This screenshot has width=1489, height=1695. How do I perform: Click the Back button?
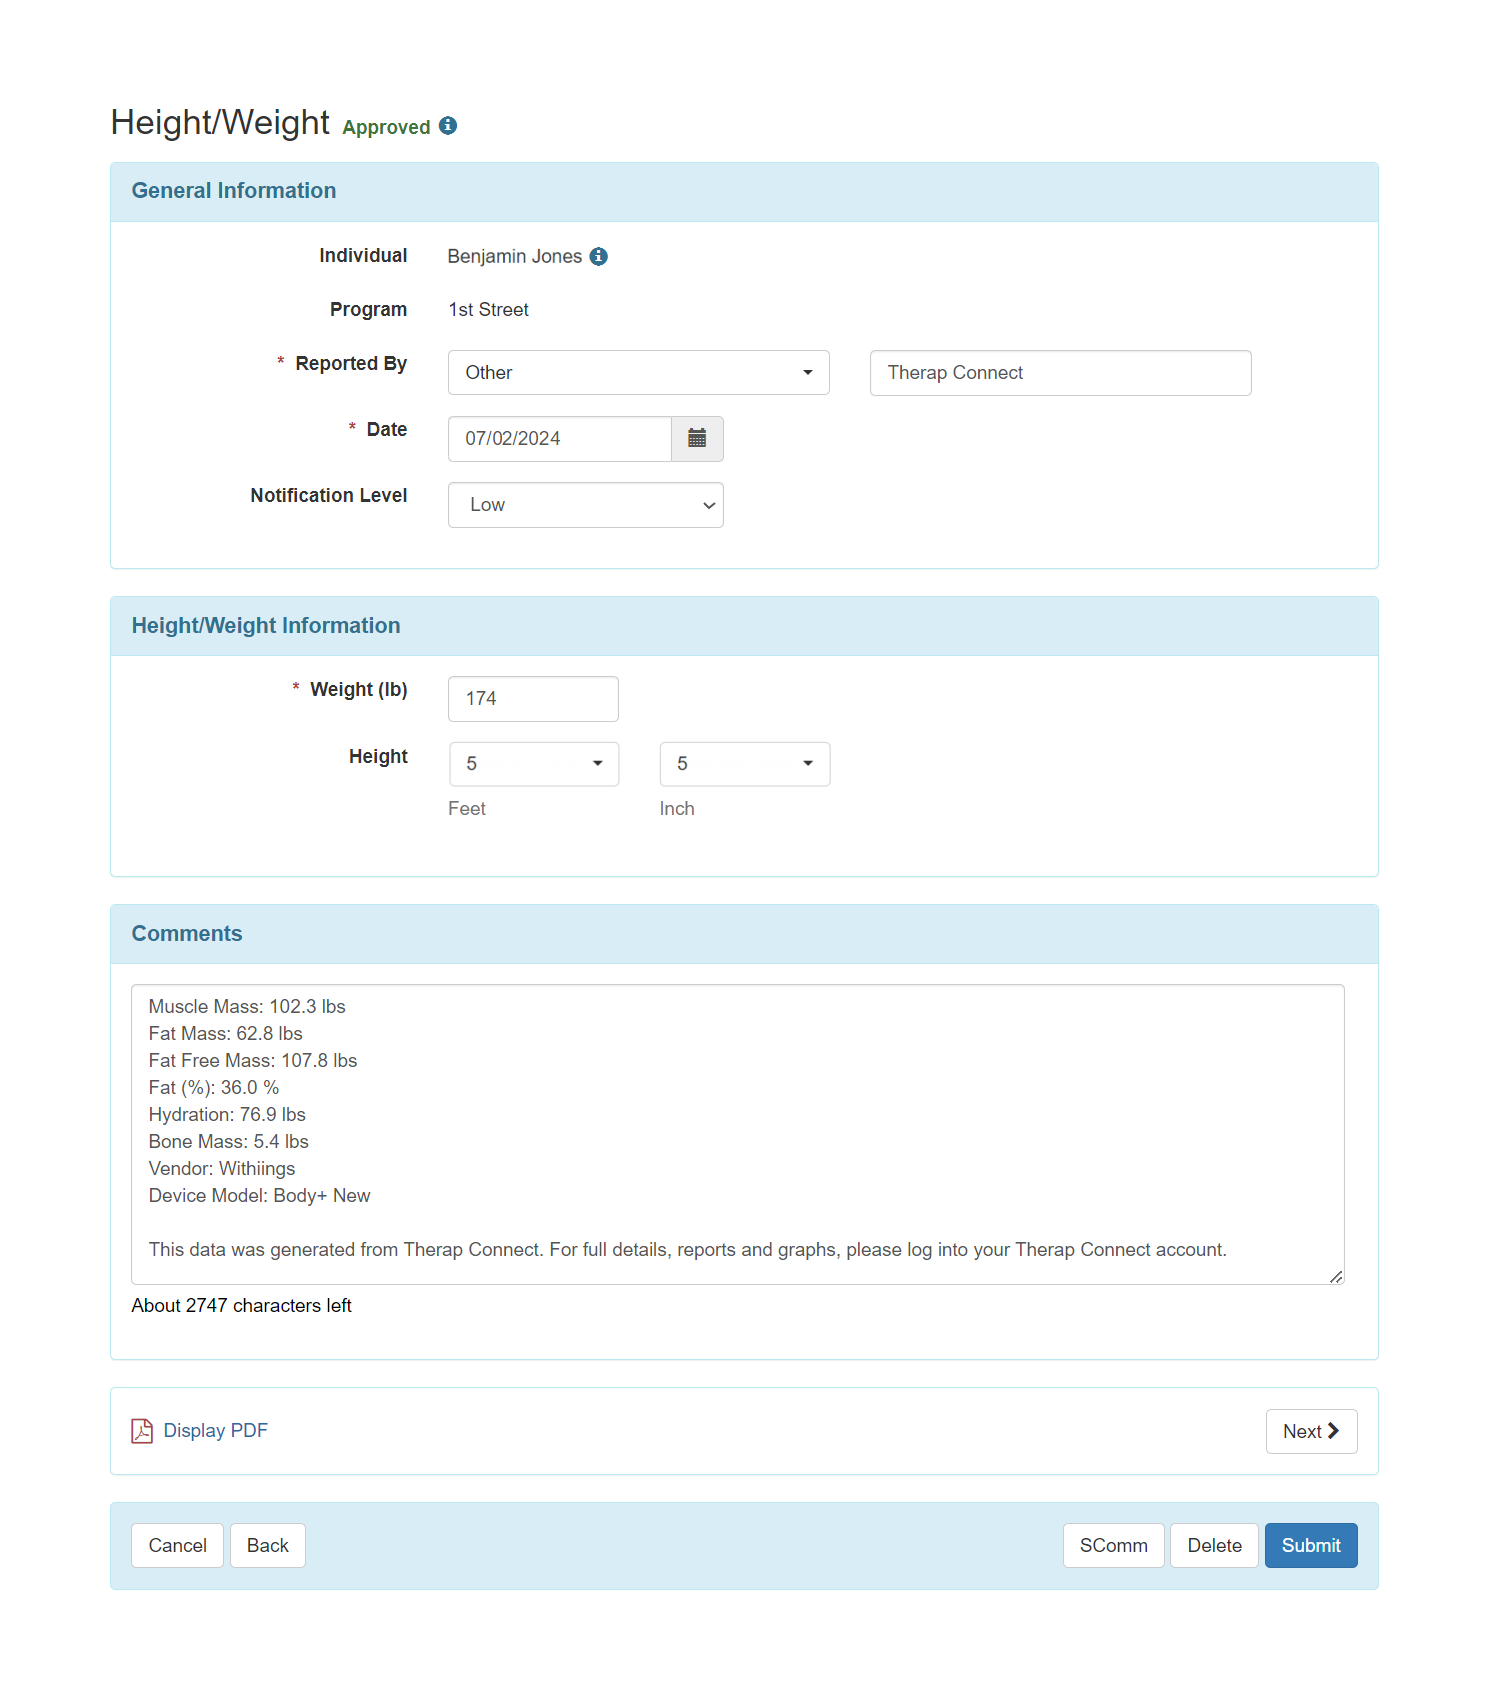(x=268, y=1546)
